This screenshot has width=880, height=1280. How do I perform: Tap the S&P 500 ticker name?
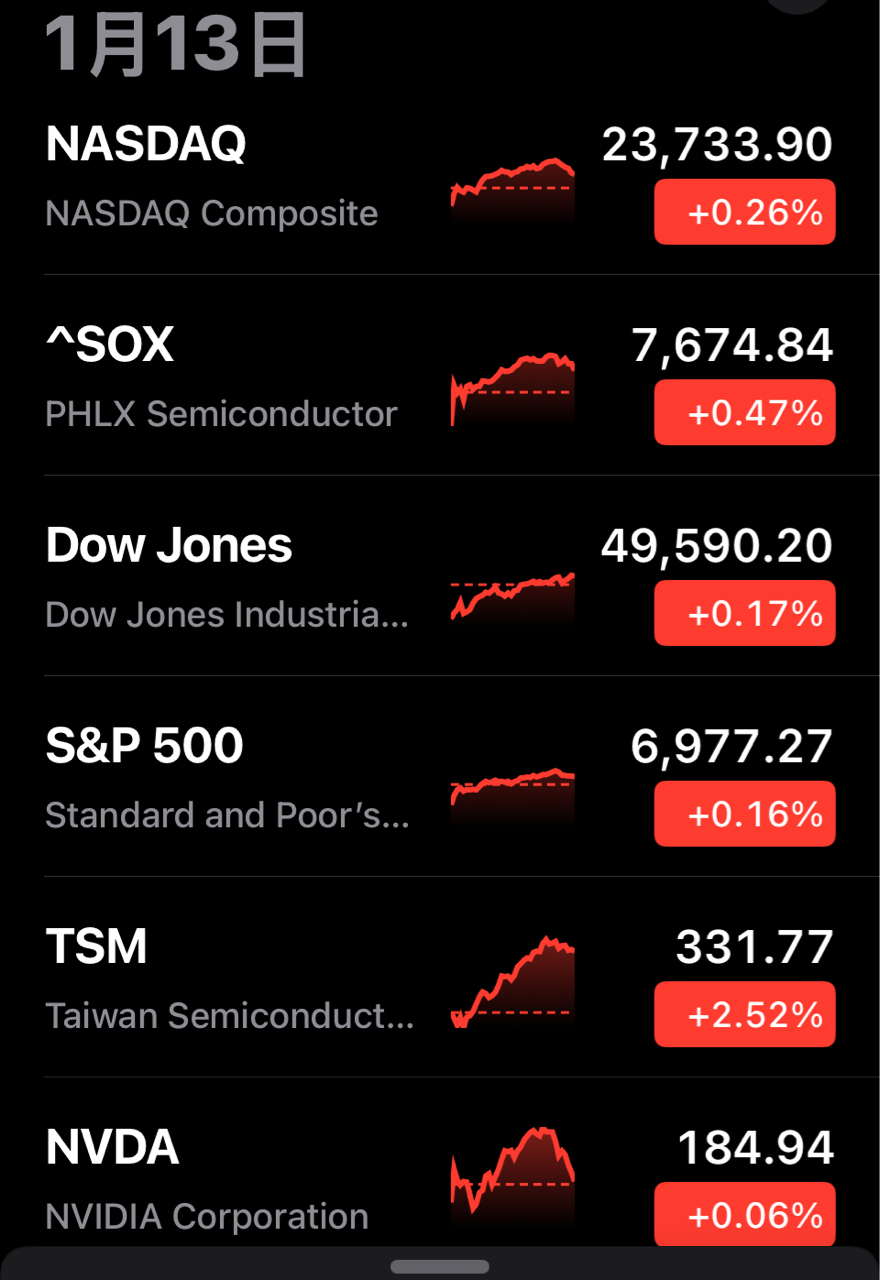pyautogui.click(x=145, y=747)
